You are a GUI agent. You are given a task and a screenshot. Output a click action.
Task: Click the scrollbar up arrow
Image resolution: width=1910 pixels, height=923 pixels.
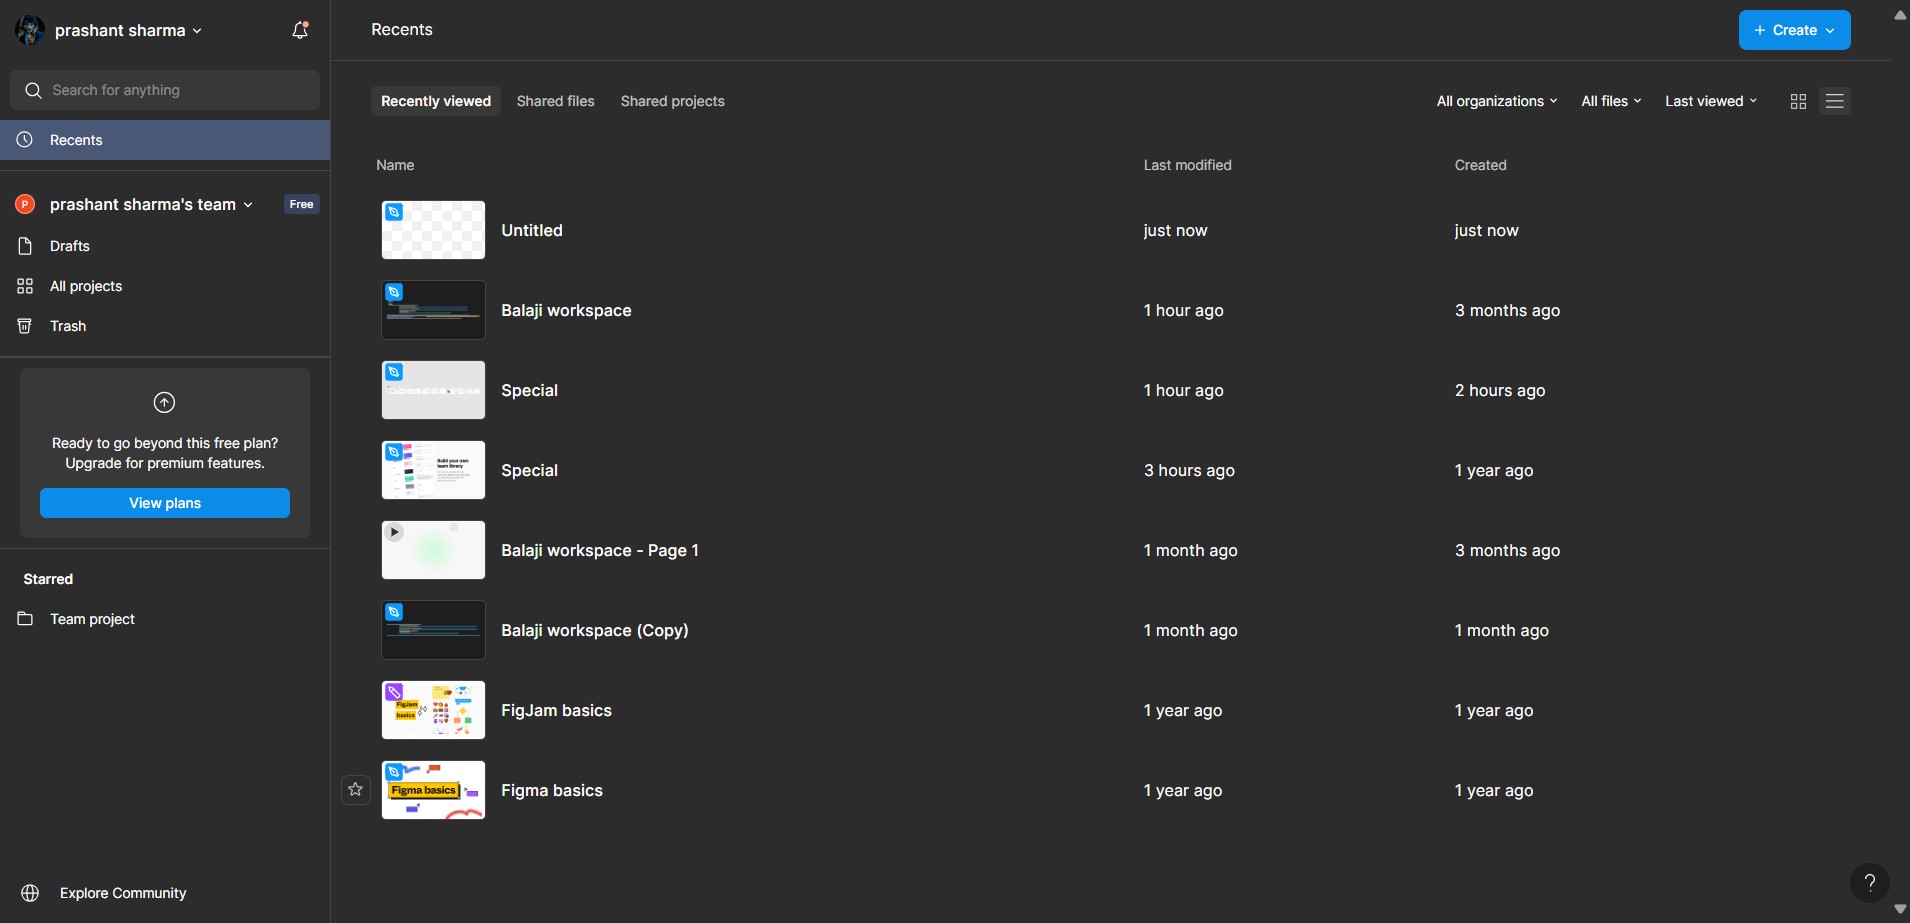pyautogui.click(x=1900, y=14)
